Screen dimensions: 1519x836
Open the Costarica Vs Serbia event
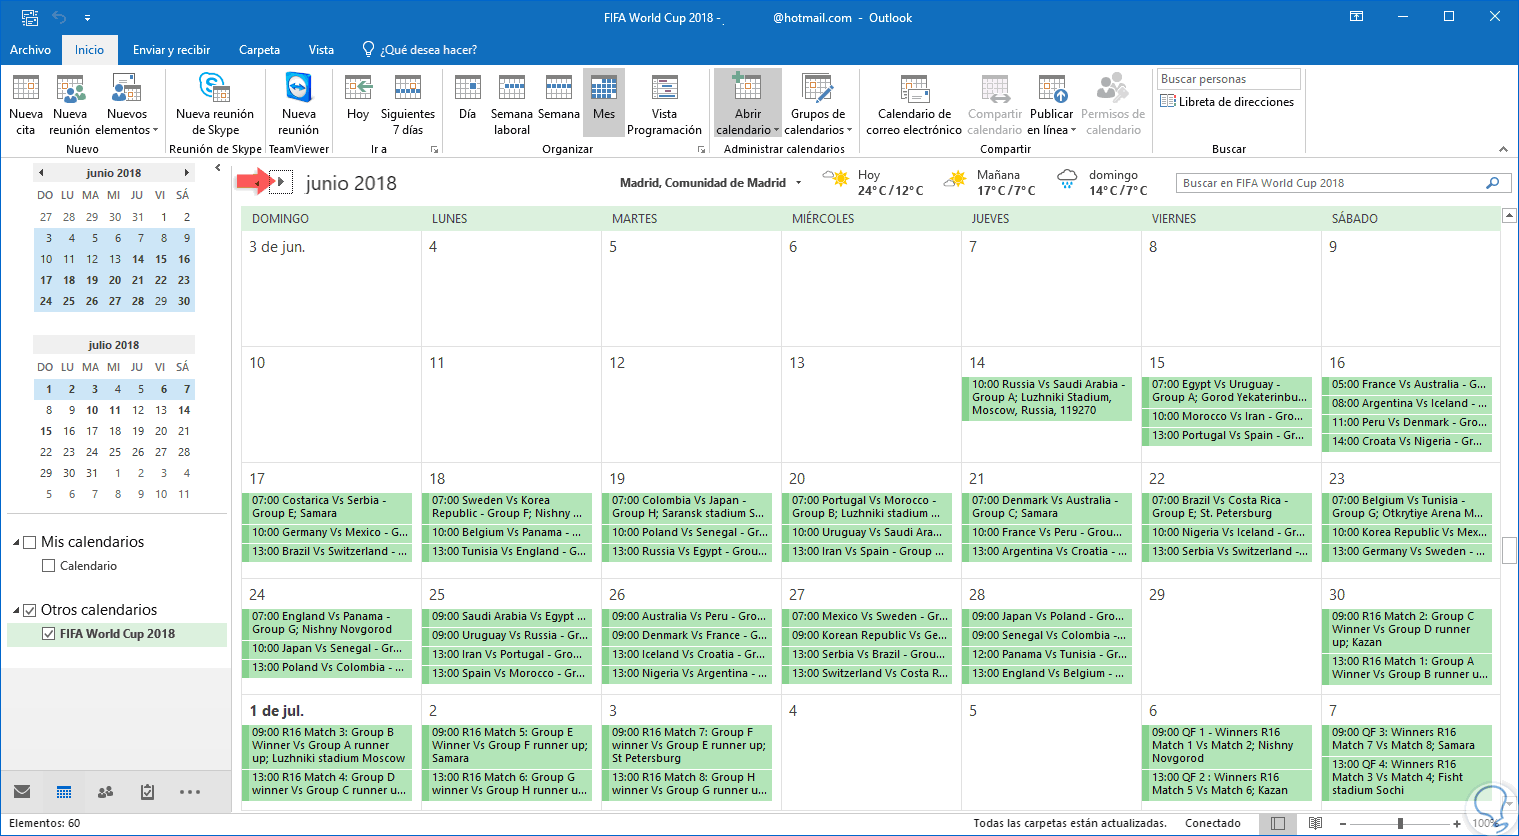click(327, 507)
